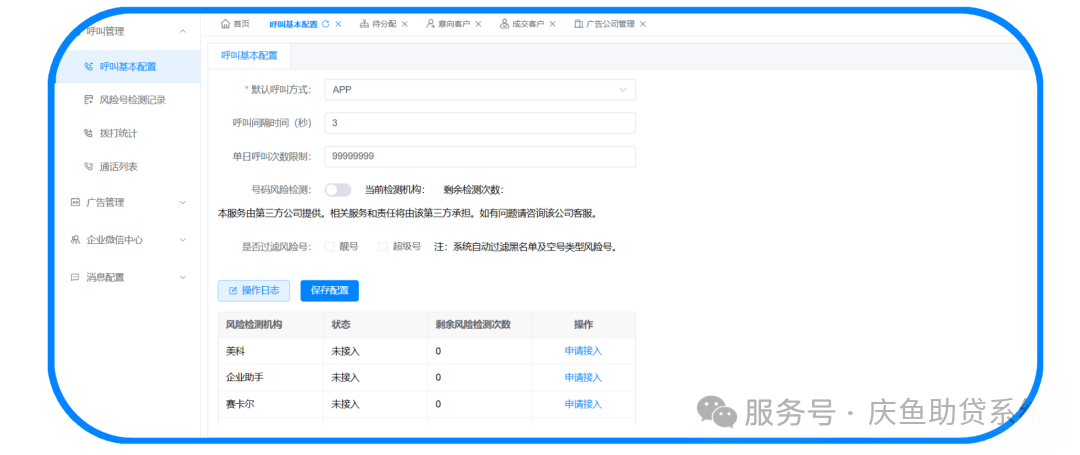This screenshot has height=455, width=1080.
Task: Click the 风险检测机构 column header
Action: click(271, 325)
